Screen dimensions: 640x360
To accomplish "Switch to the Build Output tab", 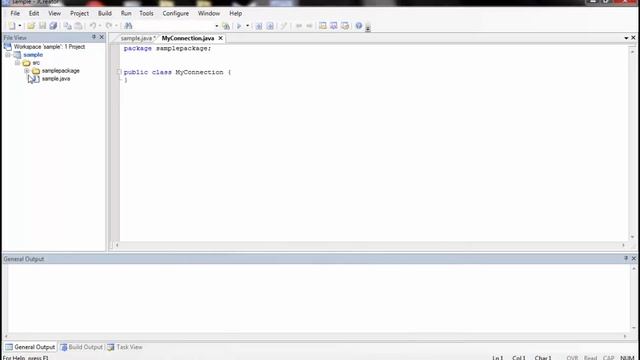I will [x=82, y=347].
